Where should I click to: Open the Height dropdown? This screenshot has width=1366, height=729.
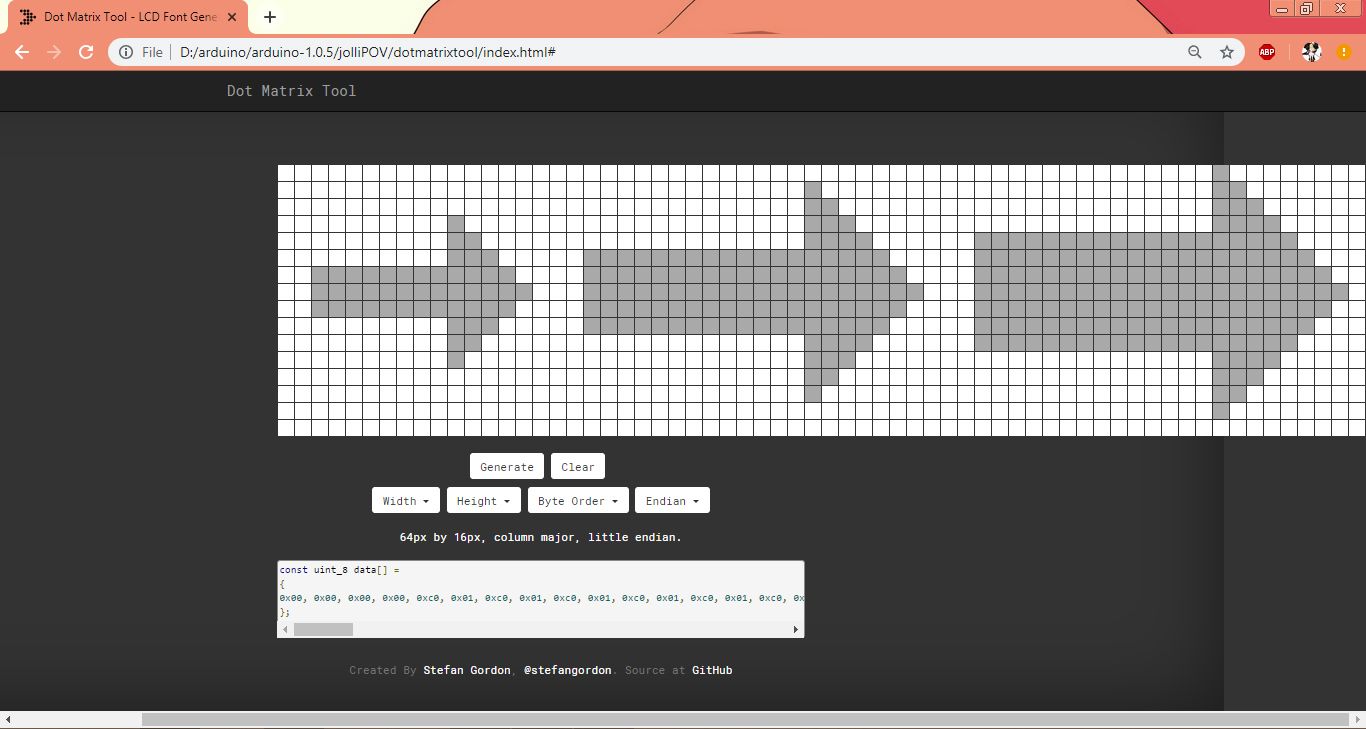tap(483, 501)
